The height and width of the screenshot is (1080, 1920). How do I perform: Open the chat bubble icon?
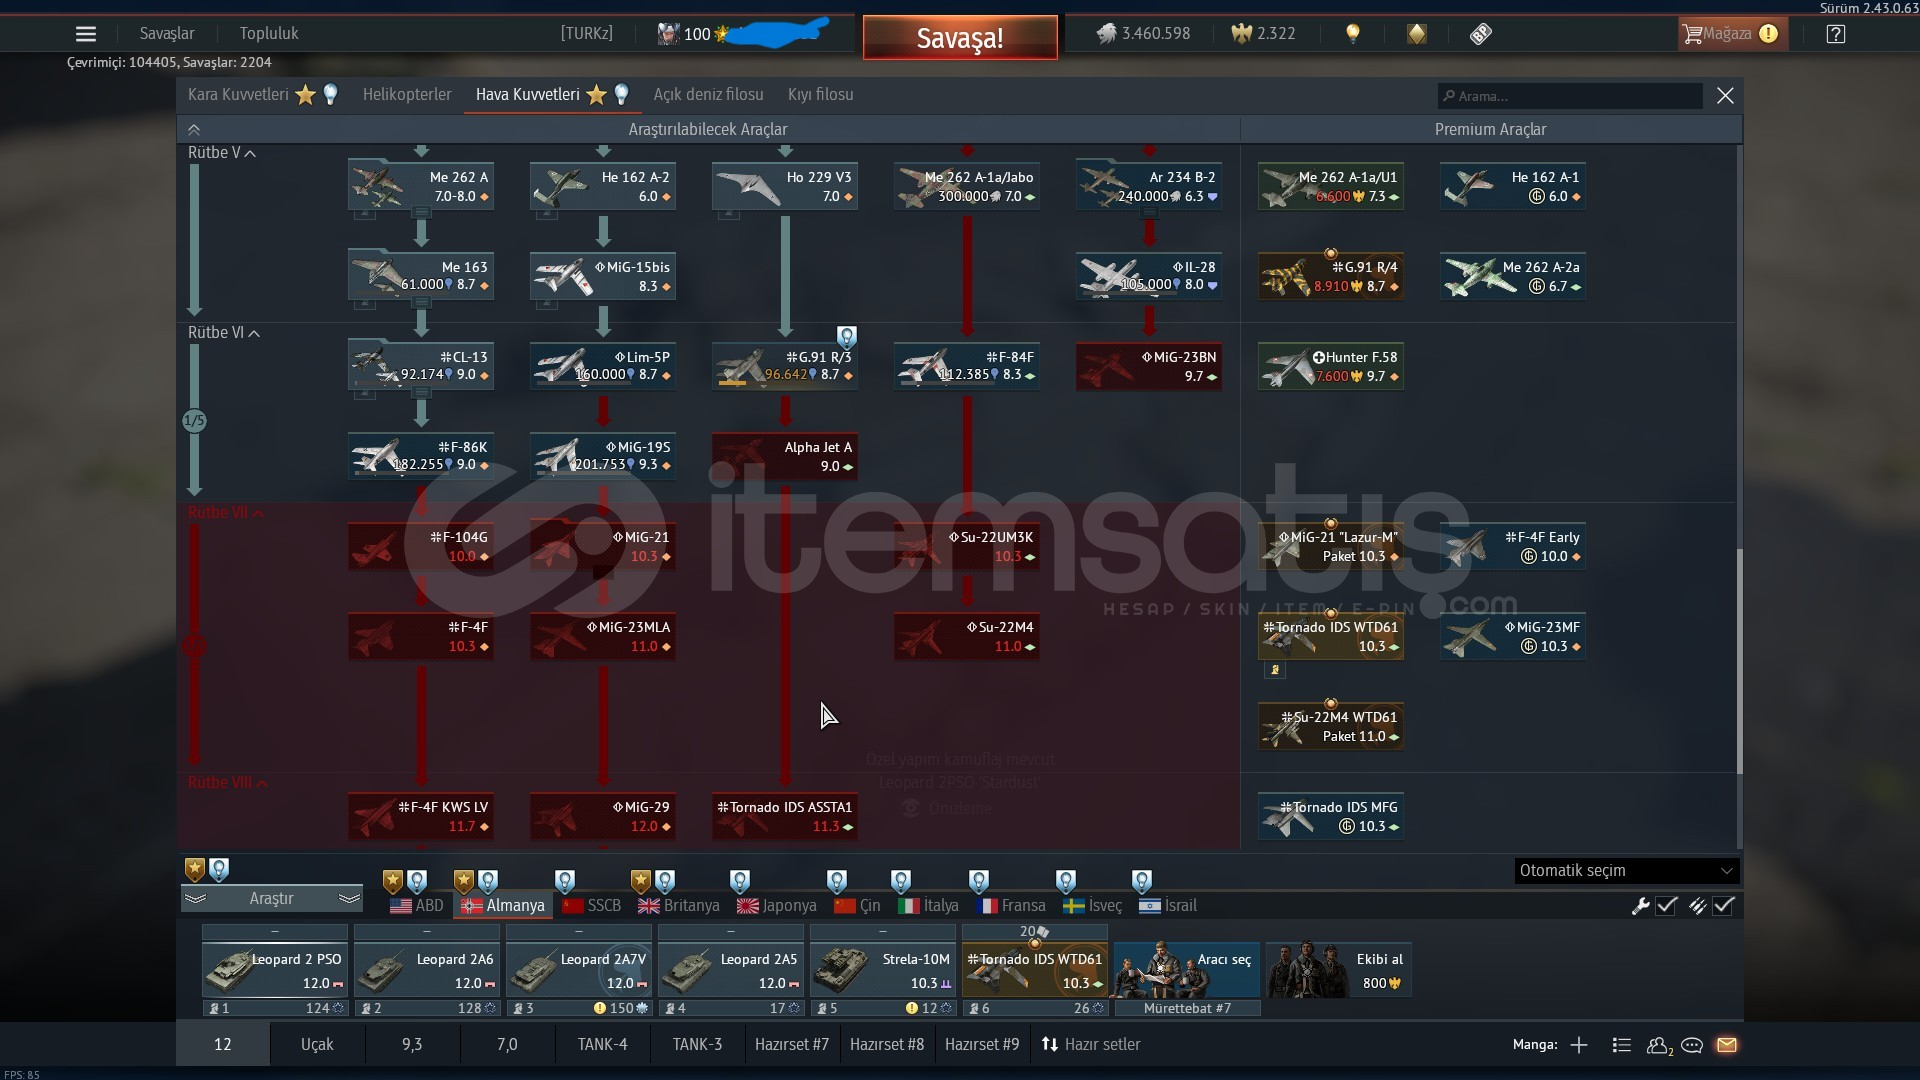point(1692,1045)
